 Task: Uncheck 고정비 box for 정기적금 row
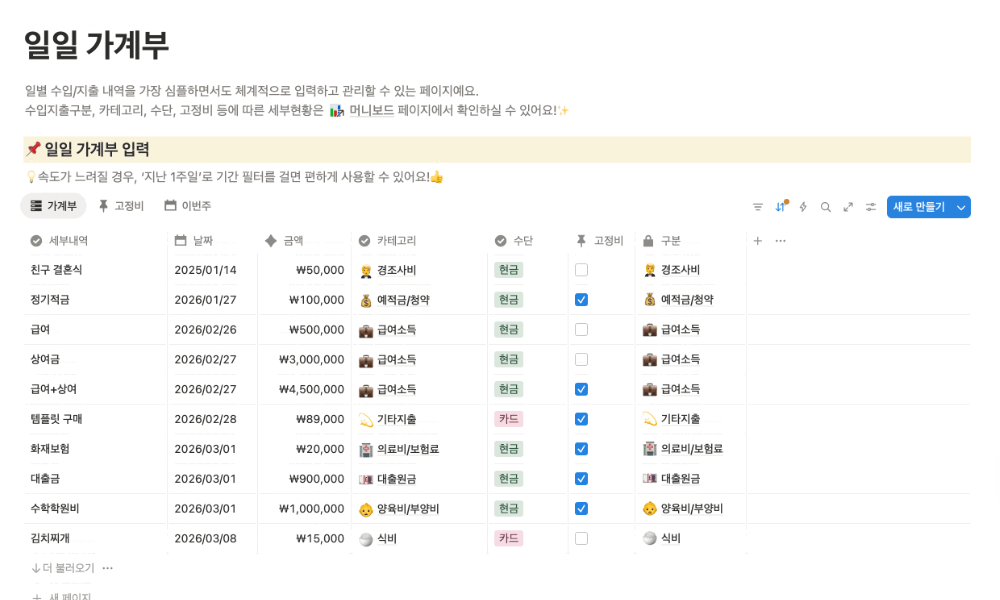coord(581,300)
